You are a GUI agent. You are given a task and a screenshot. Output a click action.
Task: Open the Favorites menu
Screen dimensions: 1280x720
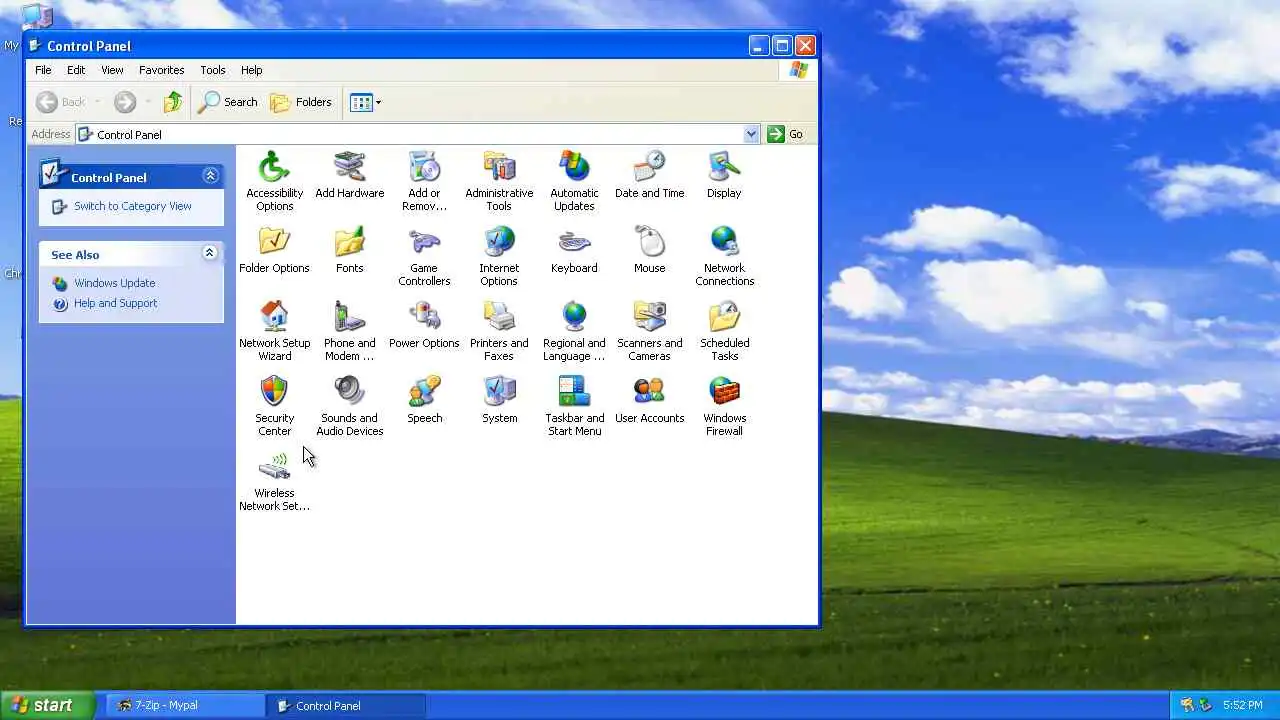coord(161,70)
